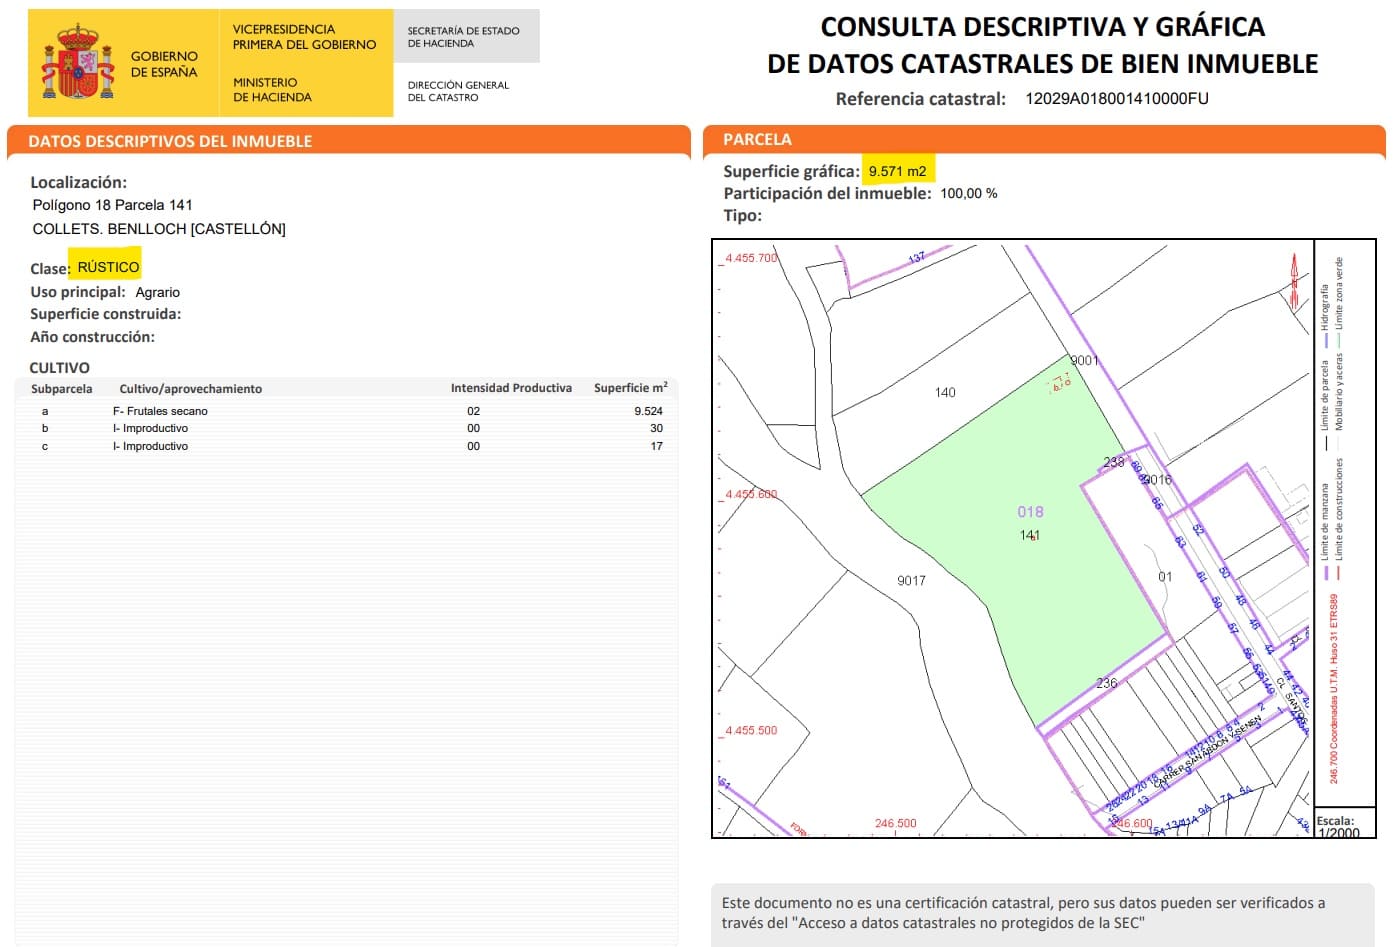1395x947 pixels.
Task: Click the small red building outline in parcel
Action: pyautogui.click(x=1060, y=382)
